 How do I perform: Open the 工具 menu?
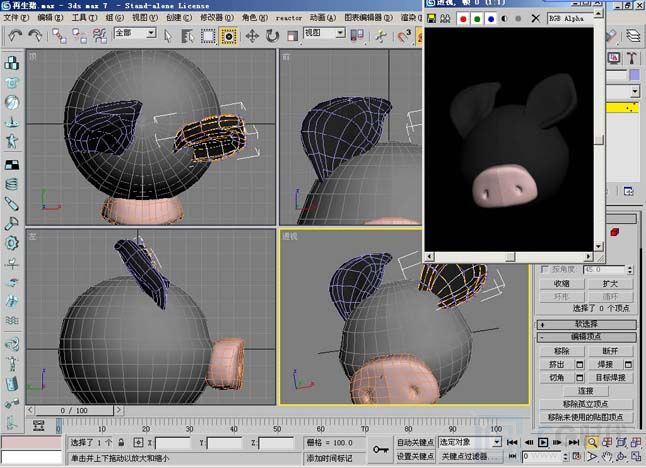pyautogui.click(x=84, y=18)
